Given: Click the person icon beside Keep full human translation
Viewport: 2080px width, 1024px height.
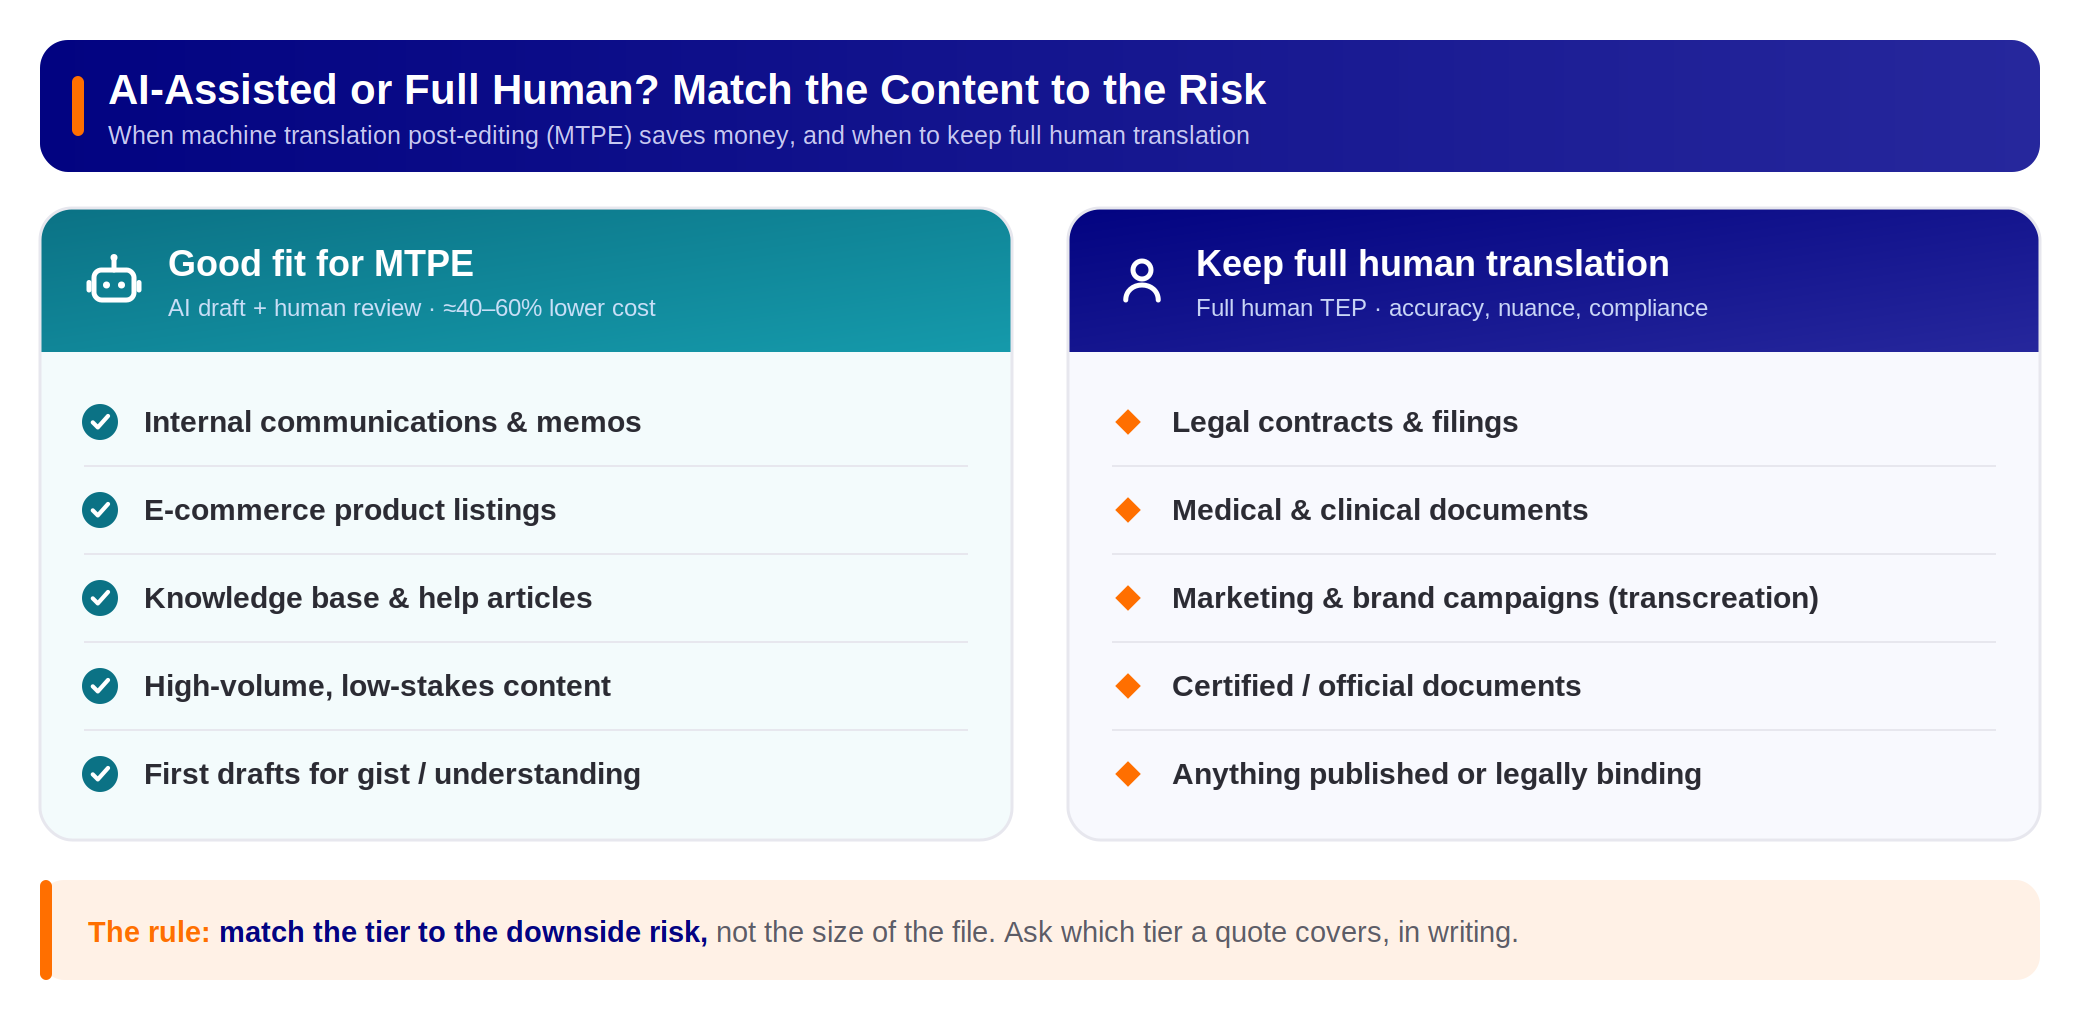Looking at the screenshot, I should (x=1142, y=280).
